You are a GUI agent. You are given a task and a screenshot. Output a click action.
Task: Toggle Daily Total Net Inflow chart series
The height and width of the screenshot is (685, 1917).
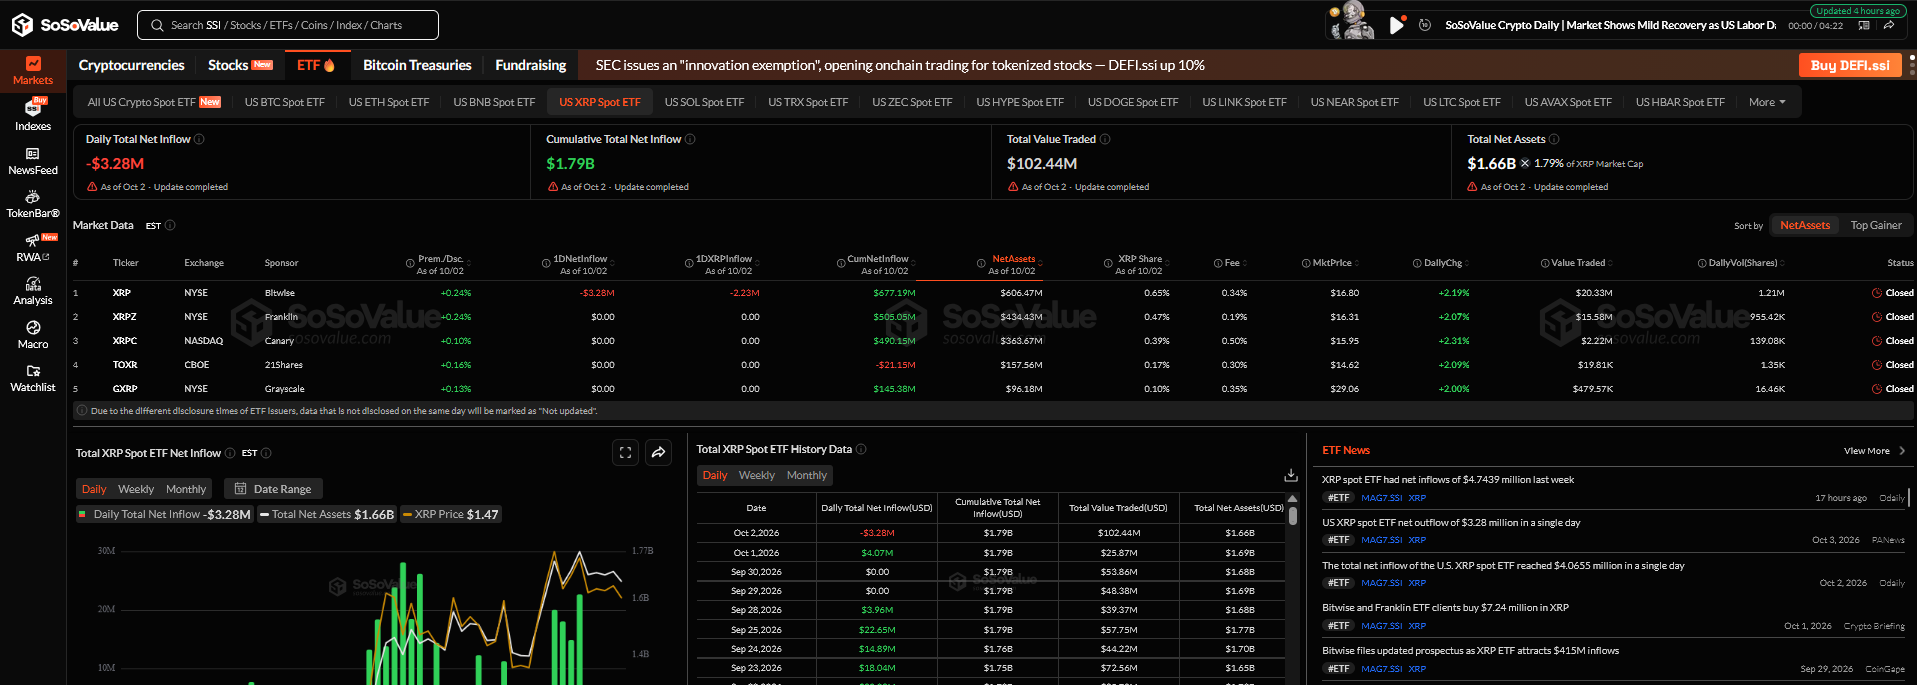coord(164,515)
